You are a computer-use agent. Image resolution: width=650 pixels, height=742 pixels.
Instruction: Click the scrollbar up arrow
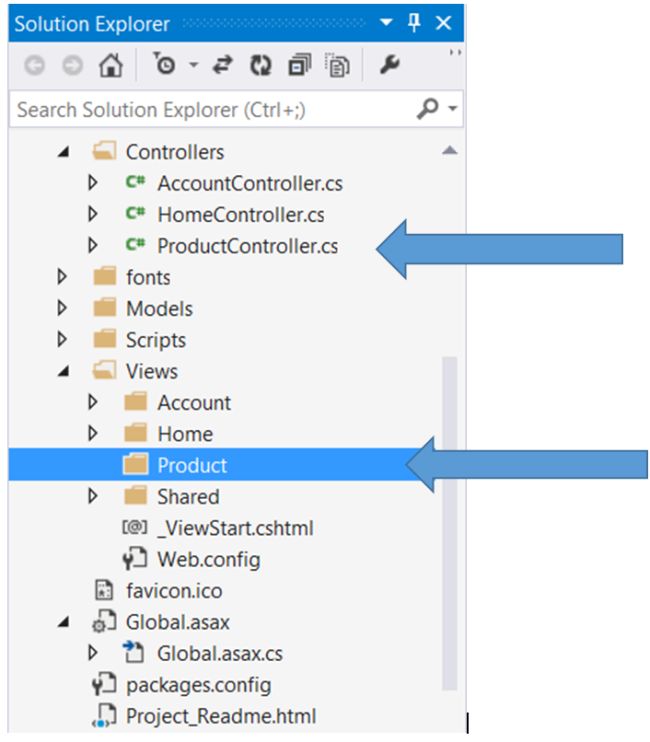tap(449, 150)
